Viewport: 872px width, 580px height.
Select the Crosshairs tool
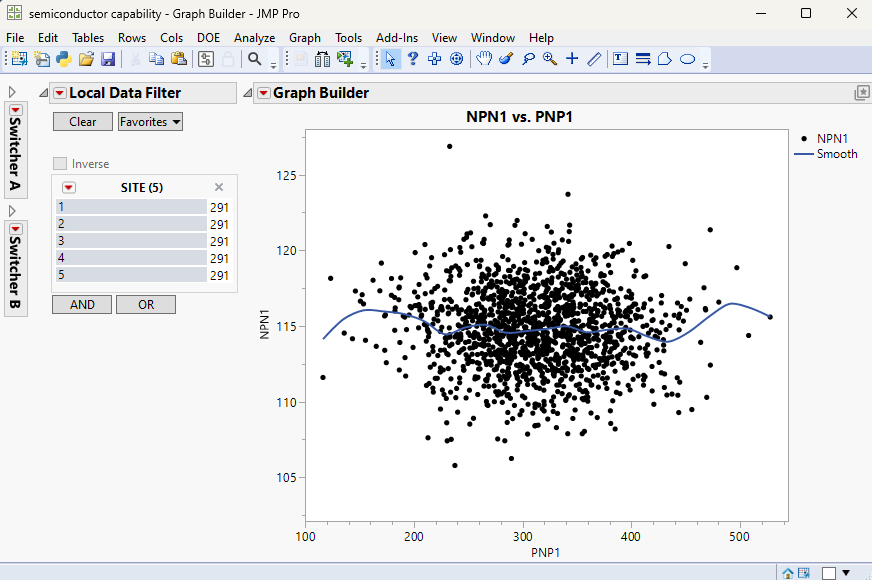coord(570,59)
